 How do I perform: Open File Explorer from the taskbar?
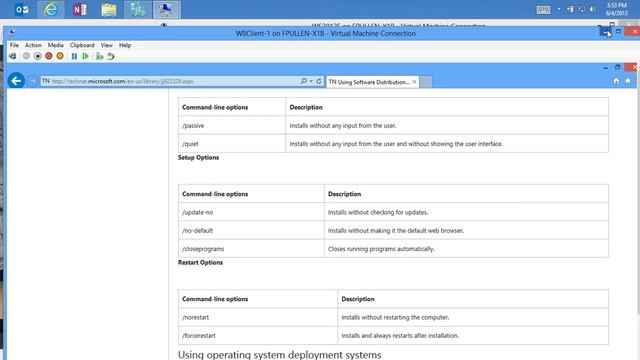(109, 9)
